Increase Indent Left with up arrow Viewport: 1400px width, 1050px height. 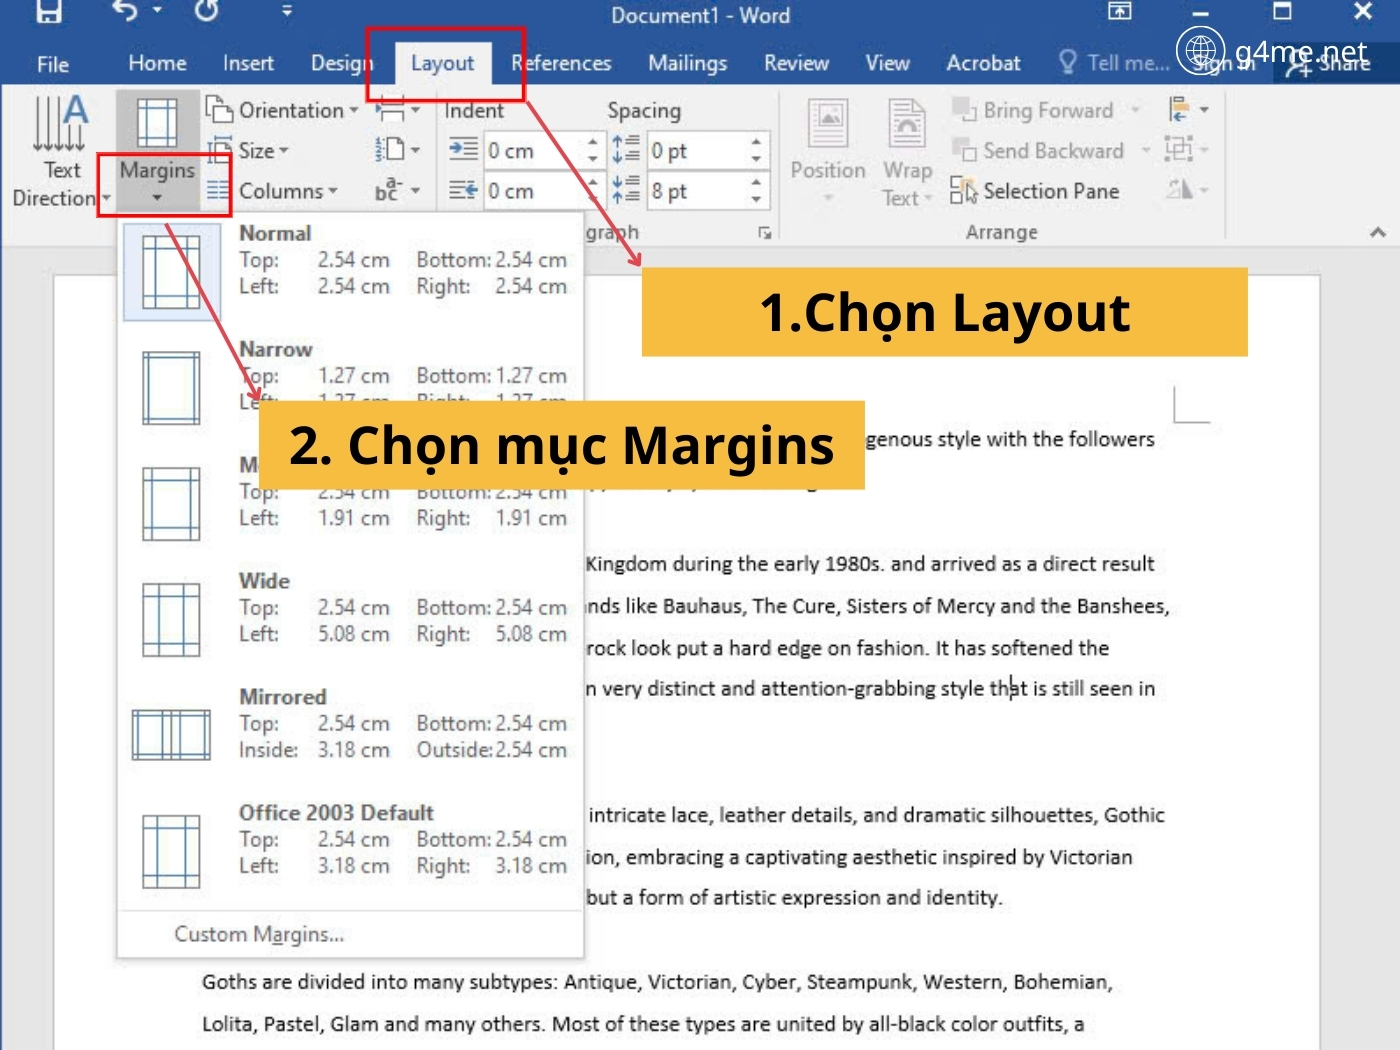pyautogui.click(x=593, y=143)
